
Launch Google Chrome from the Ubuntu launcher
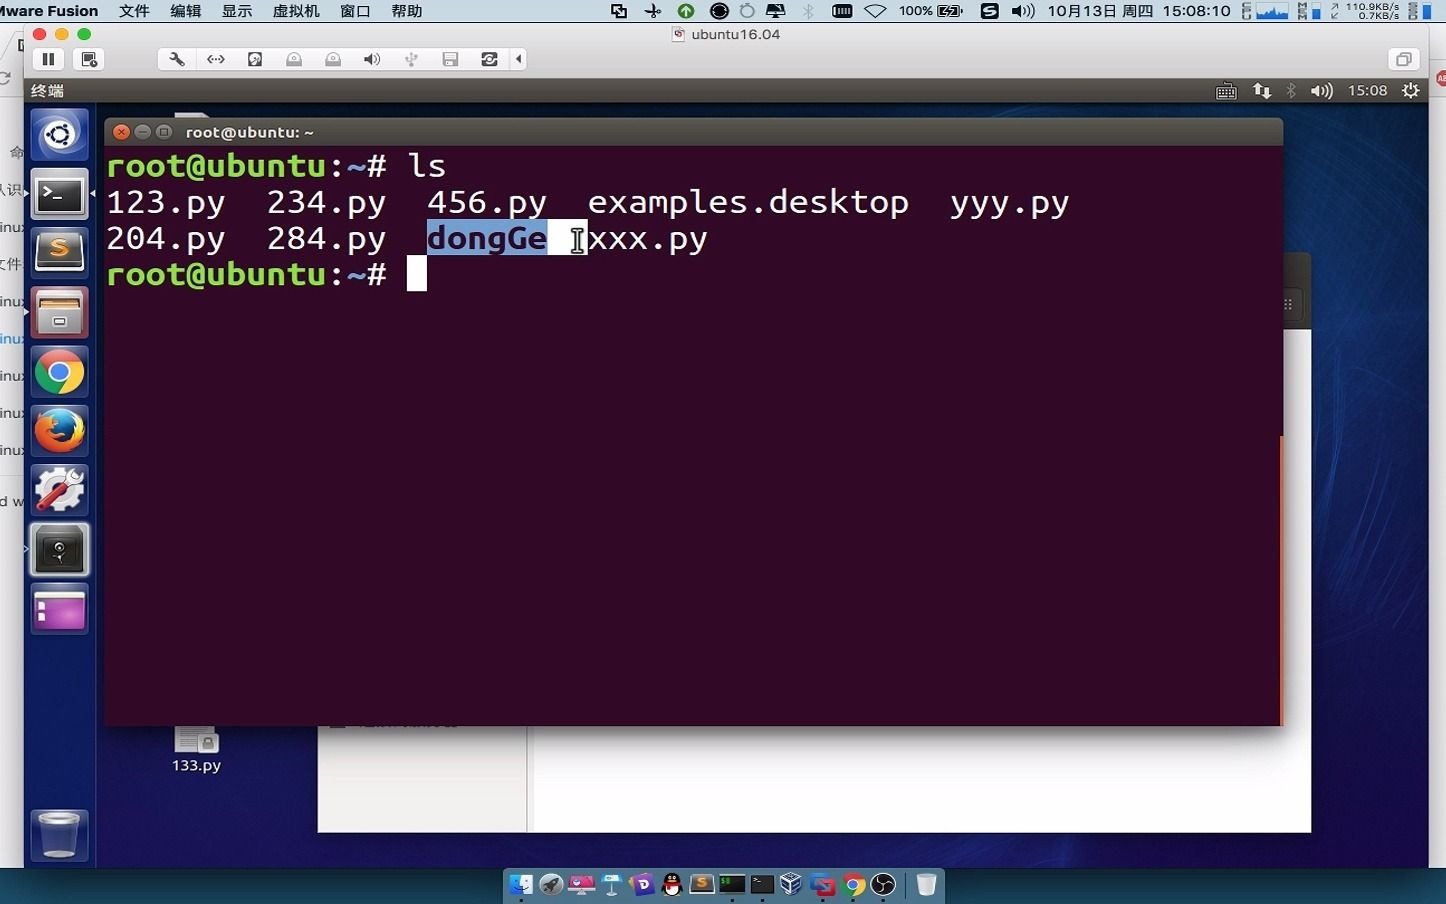tap(60, 372)
